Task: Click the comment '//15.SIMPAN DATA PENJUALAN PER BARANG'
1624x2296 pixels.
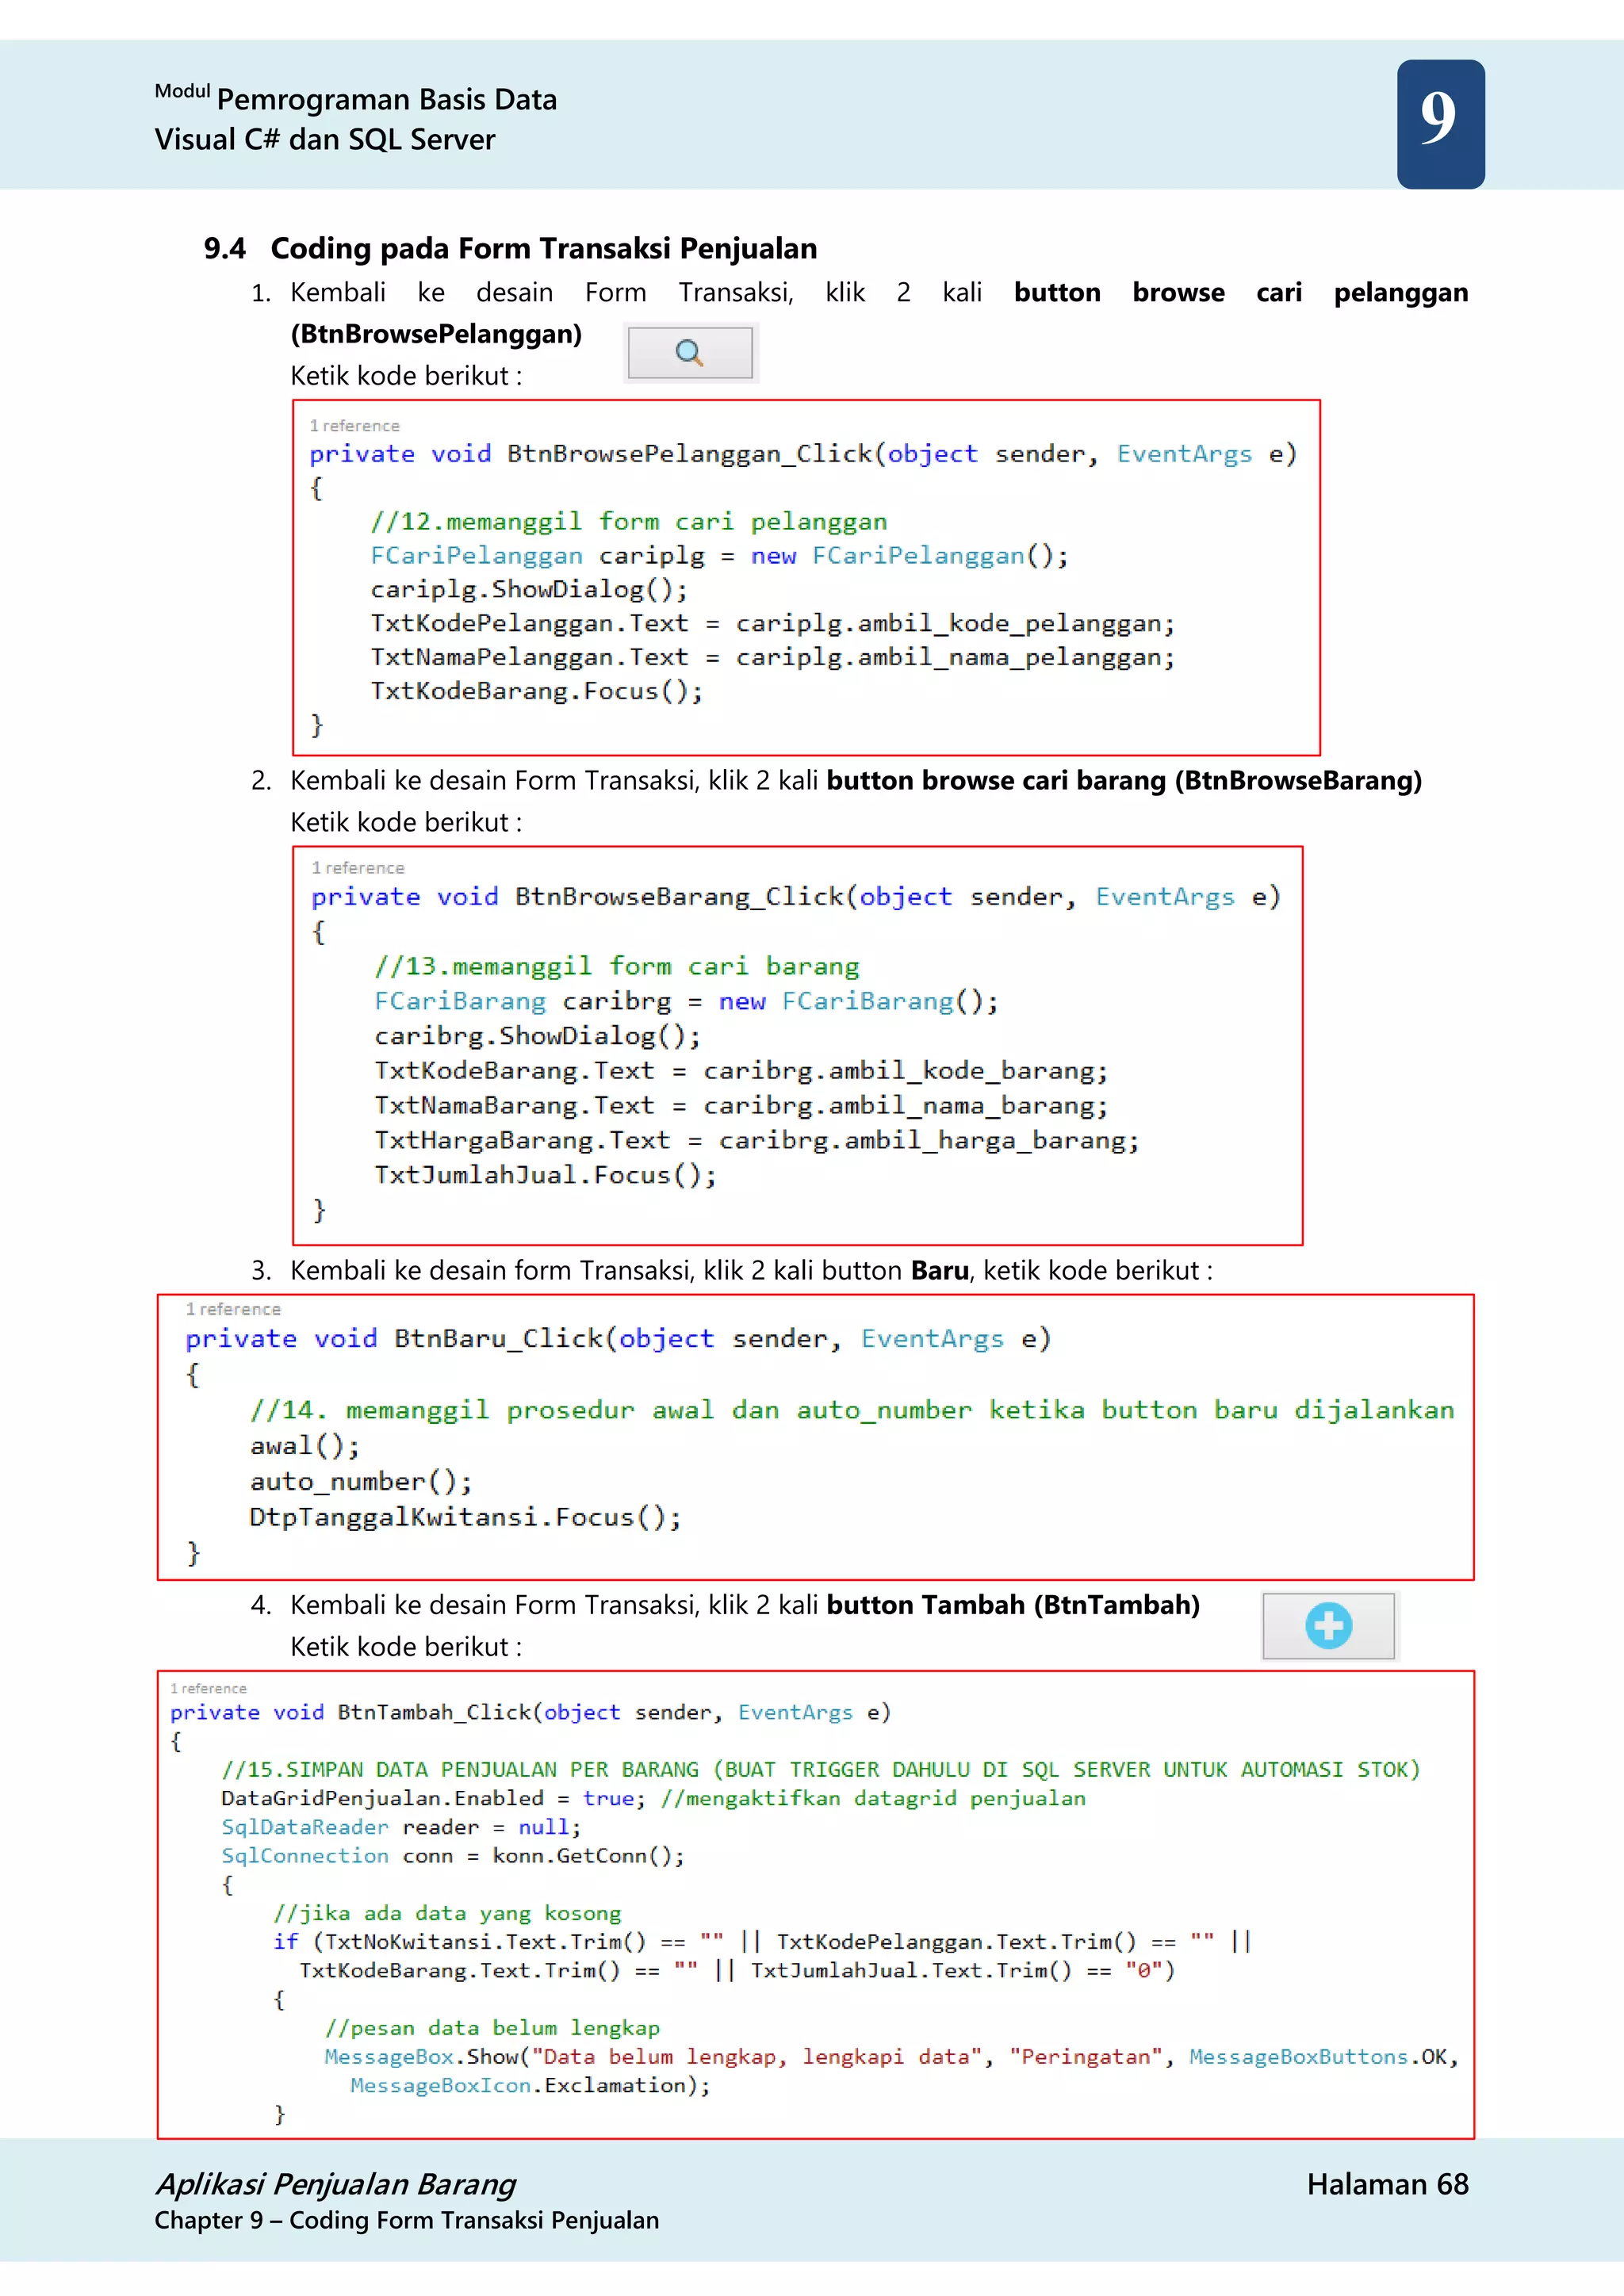Action: pos(821,1770)
